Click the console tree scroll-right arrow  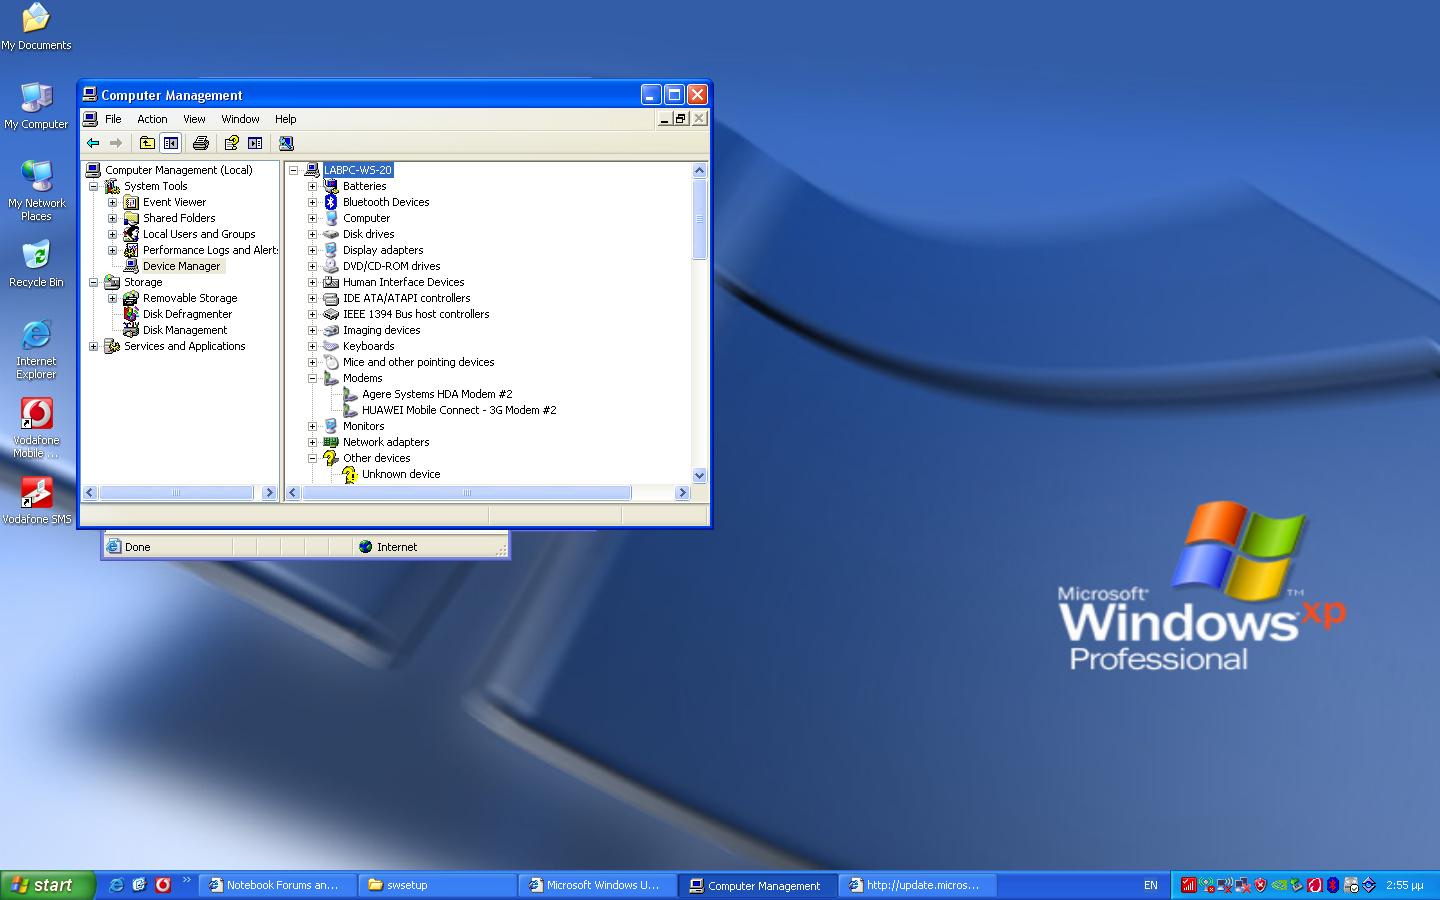click(269, 492)
